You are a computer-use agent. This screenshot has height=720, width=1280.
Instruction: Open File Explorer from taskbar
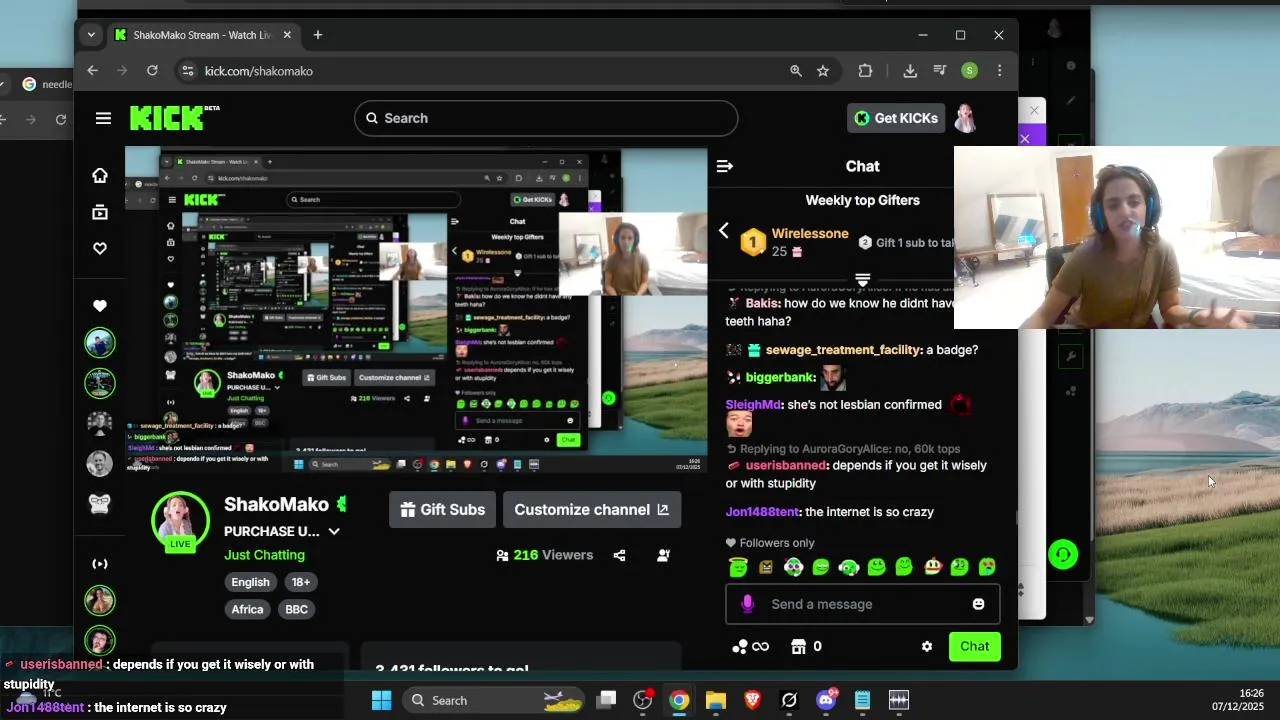click(716, 700)
